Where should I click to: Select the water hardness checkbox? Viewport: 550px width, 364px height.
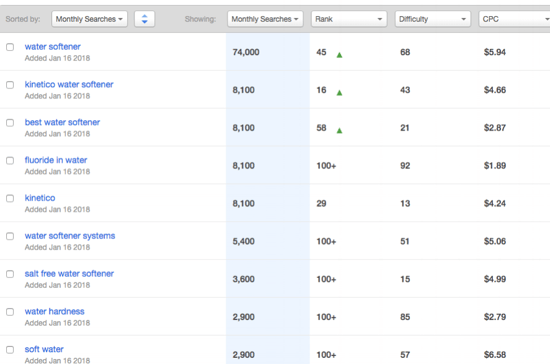coord(10,312)
